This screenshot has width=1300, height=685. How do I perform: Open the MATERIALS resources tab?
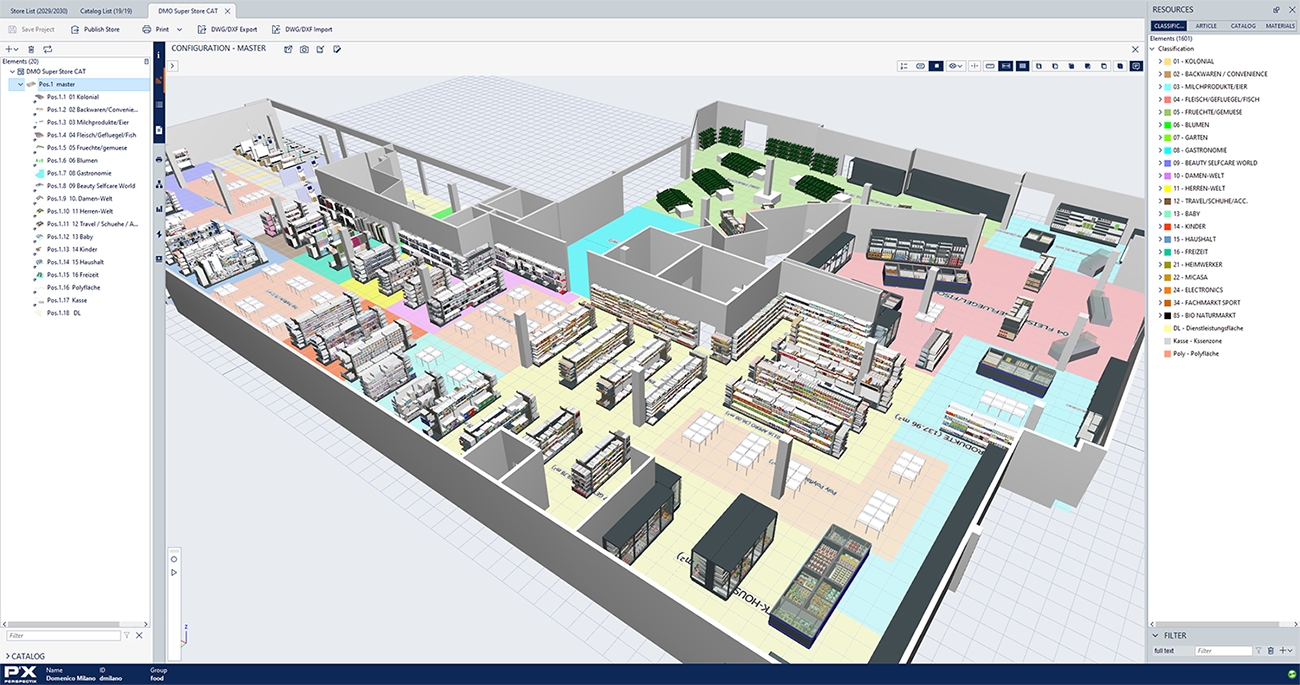tap(1279, 26)
